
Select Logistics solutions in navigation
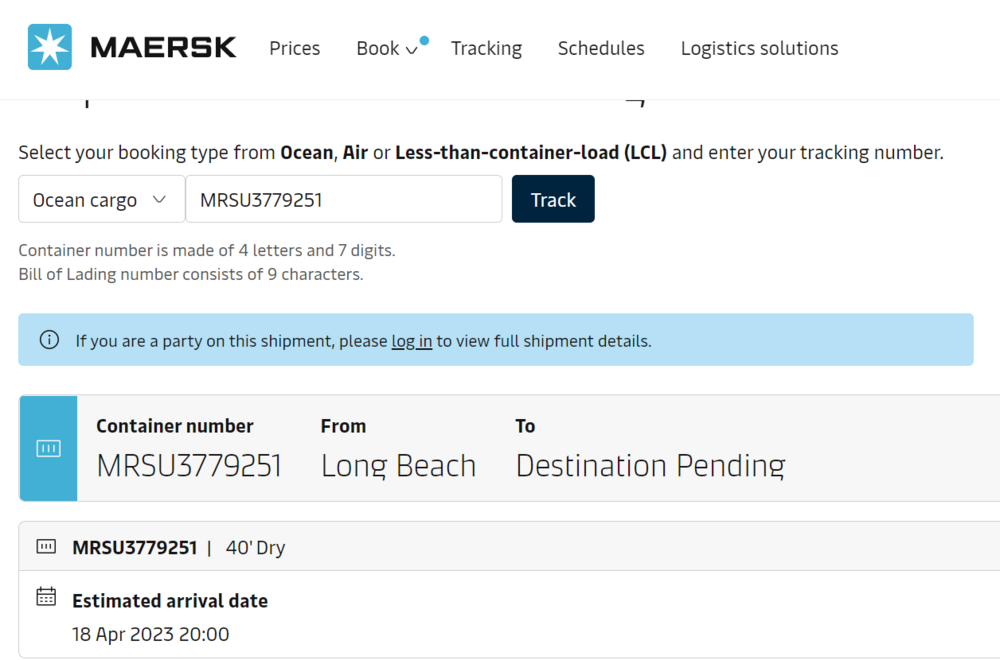tap(759, 48)
